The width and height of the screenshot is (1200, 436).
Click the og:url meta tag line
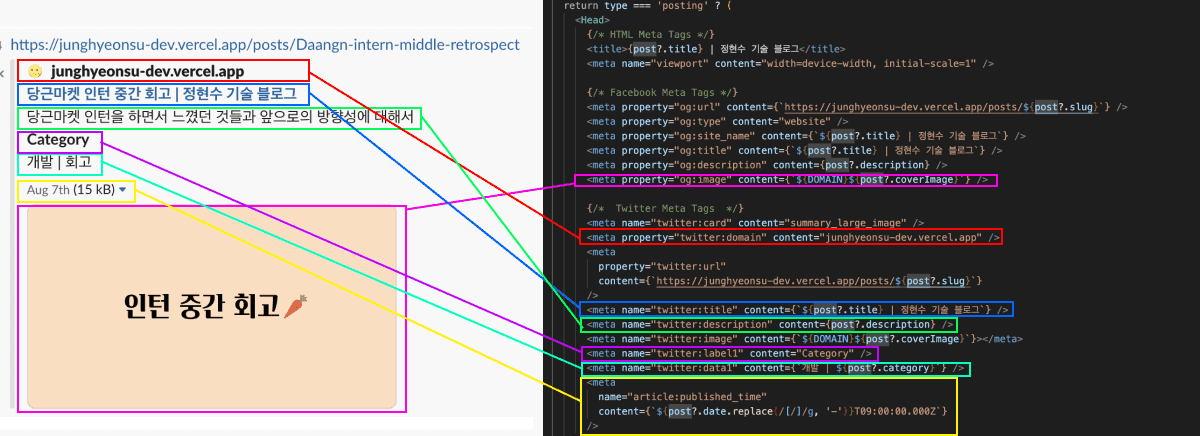[x=857, y=107]
